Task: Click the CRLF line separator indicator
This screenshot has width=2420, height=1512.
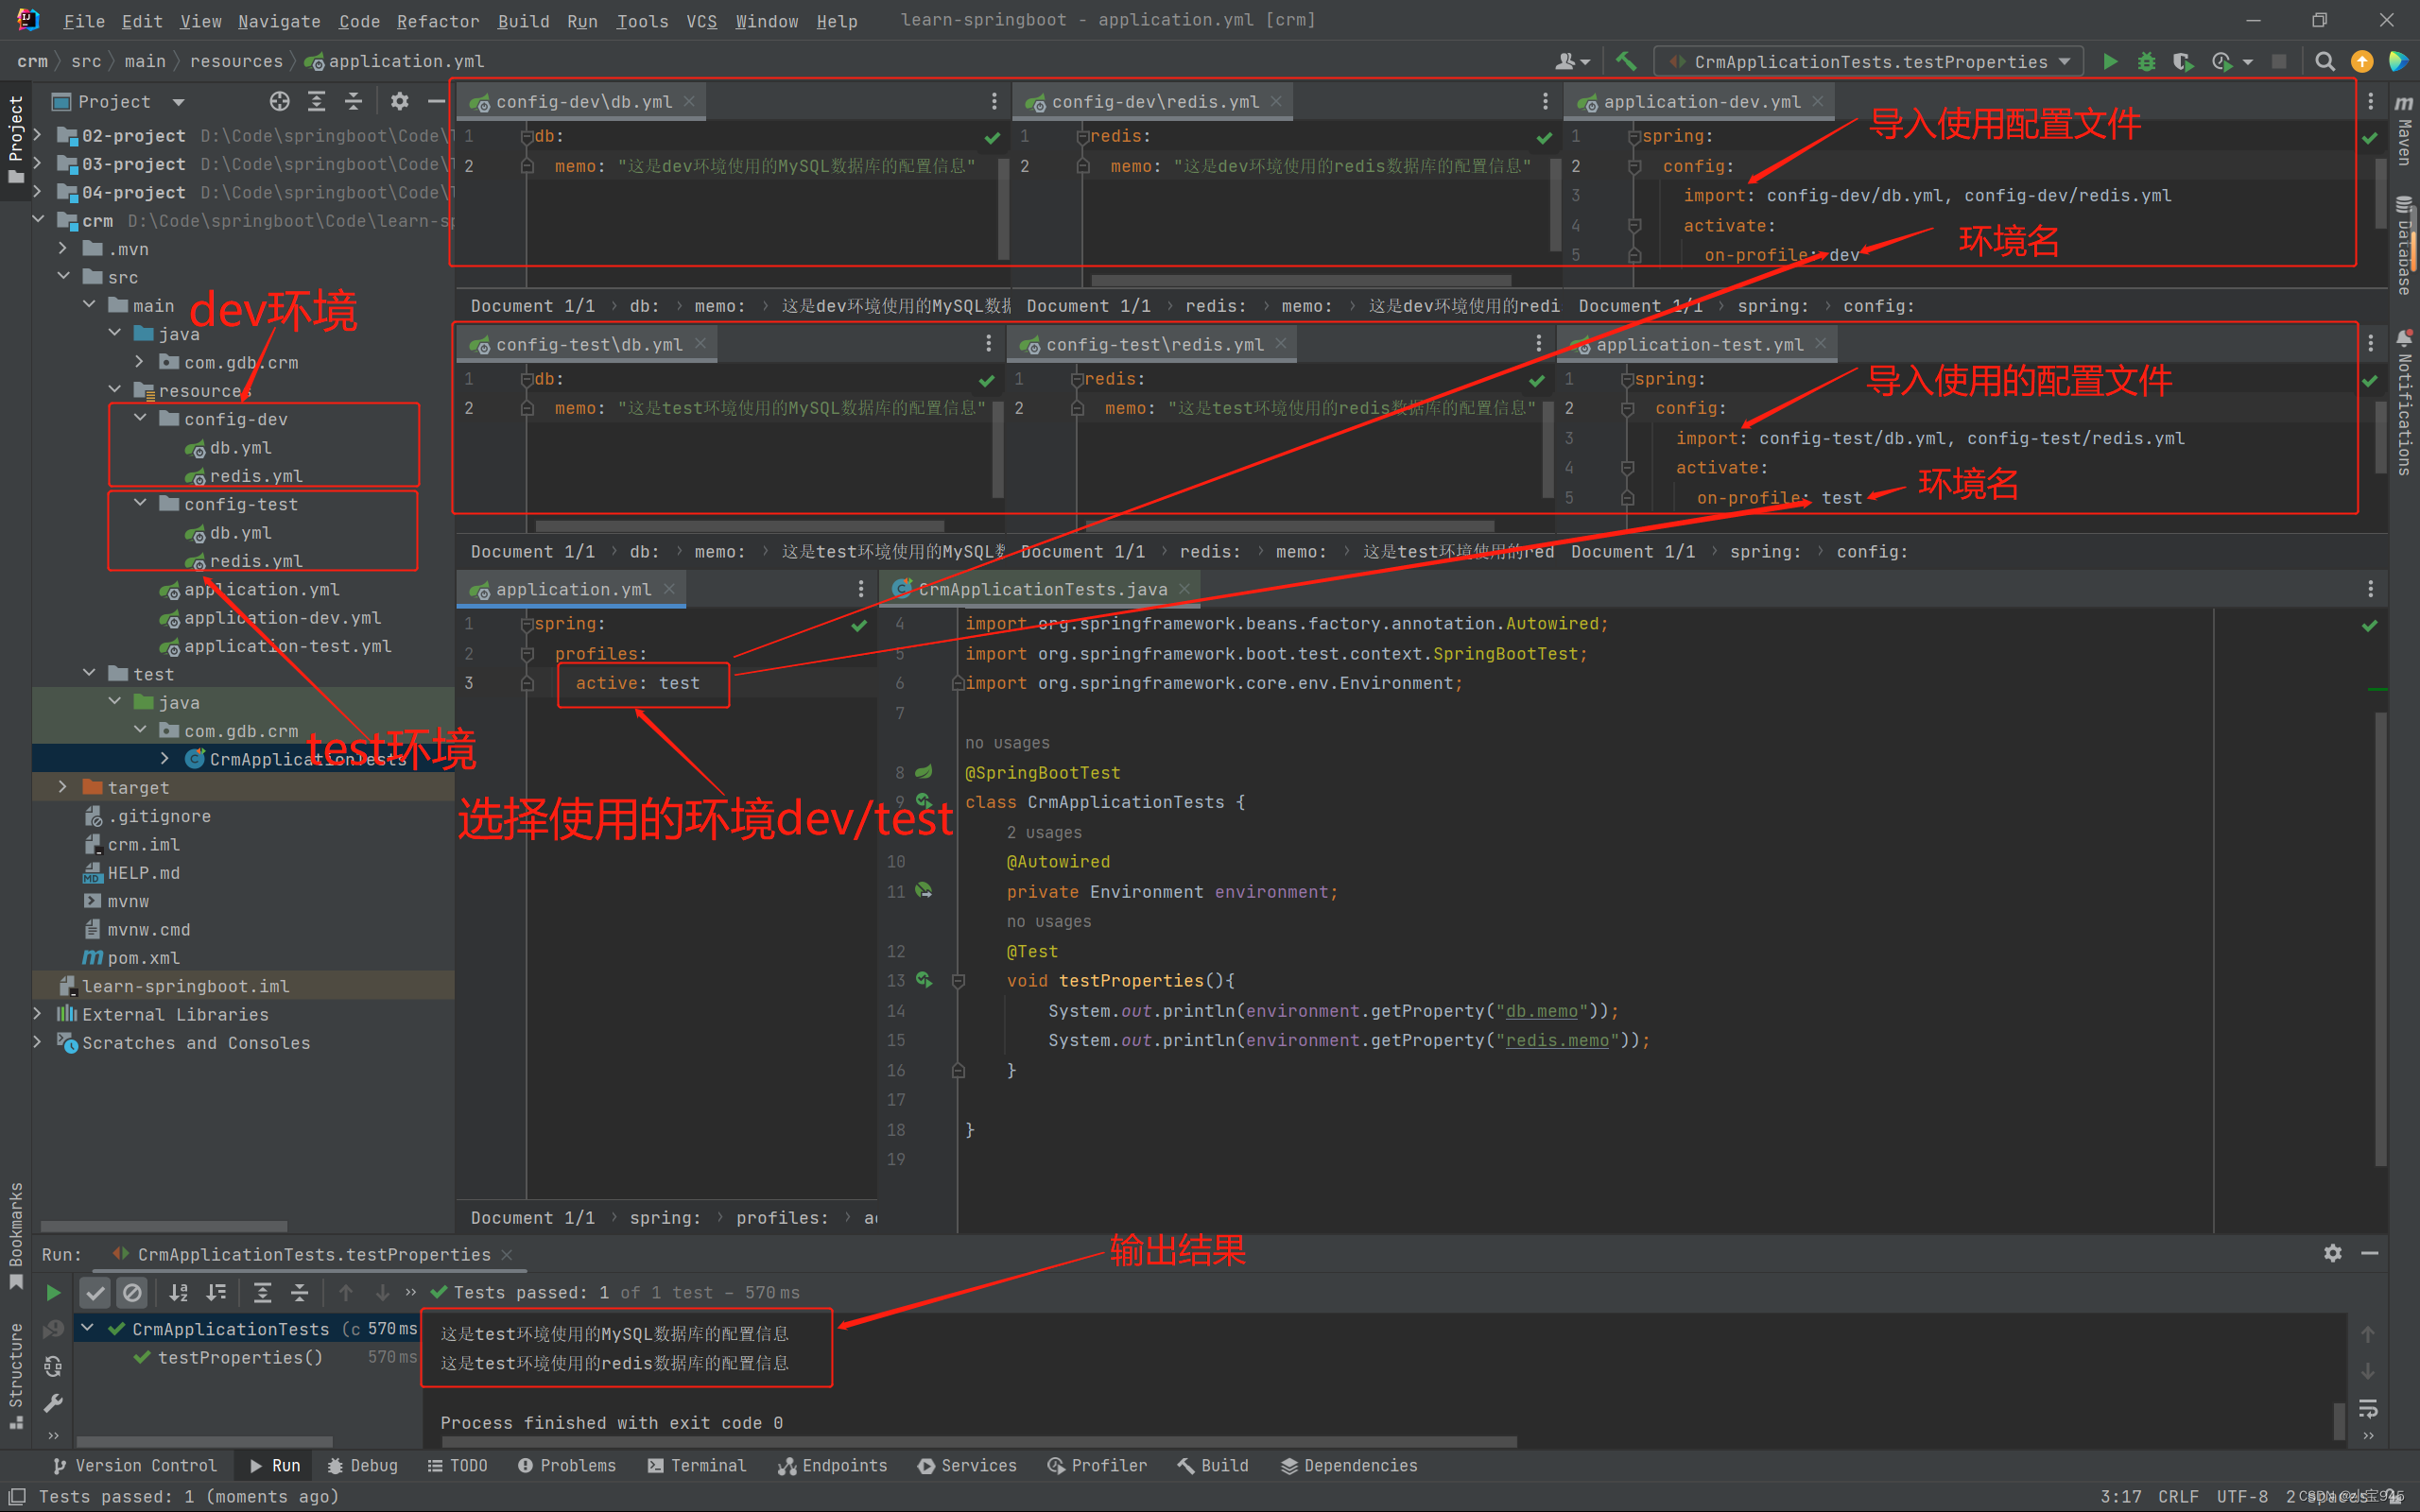Action: [x=2178, y=1496]
